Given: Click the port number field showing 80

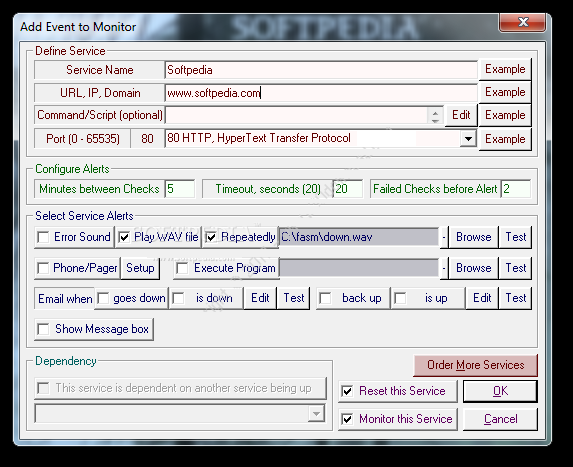Looking at the screenshot, I should pyautogui.click(x=147, y=139).
